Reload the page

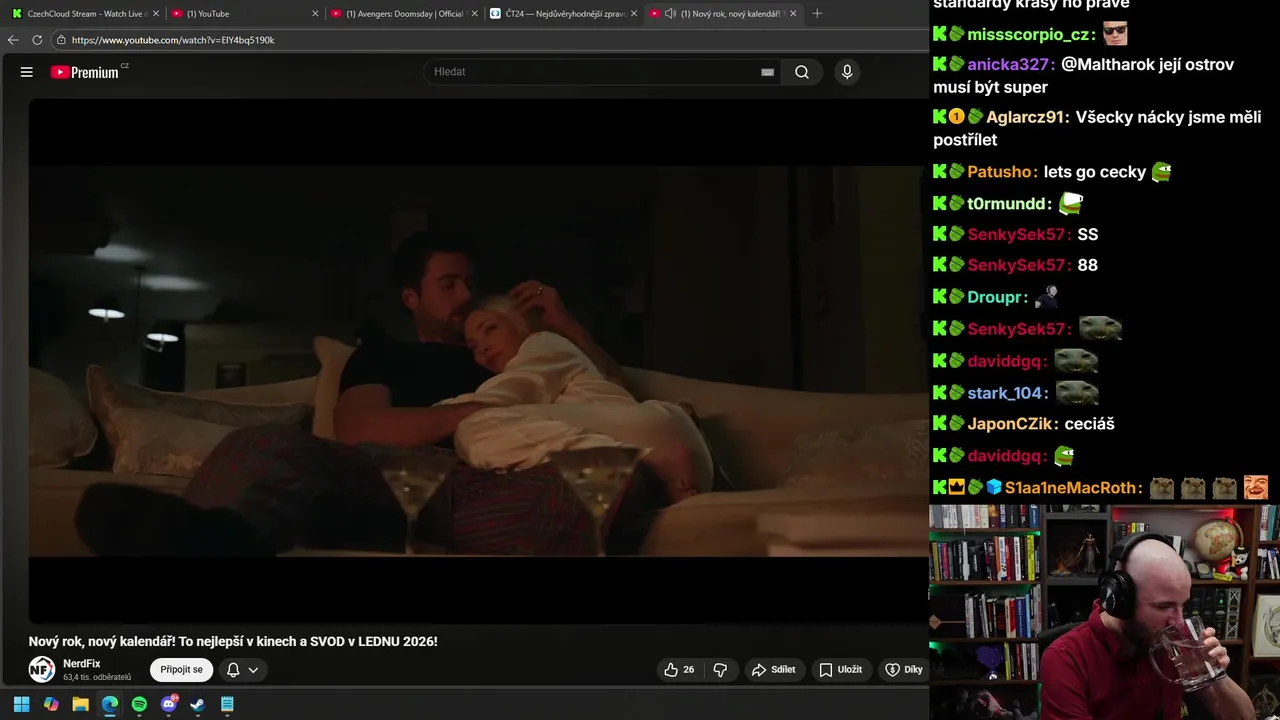pyautogui.click(x=37, y=40)
